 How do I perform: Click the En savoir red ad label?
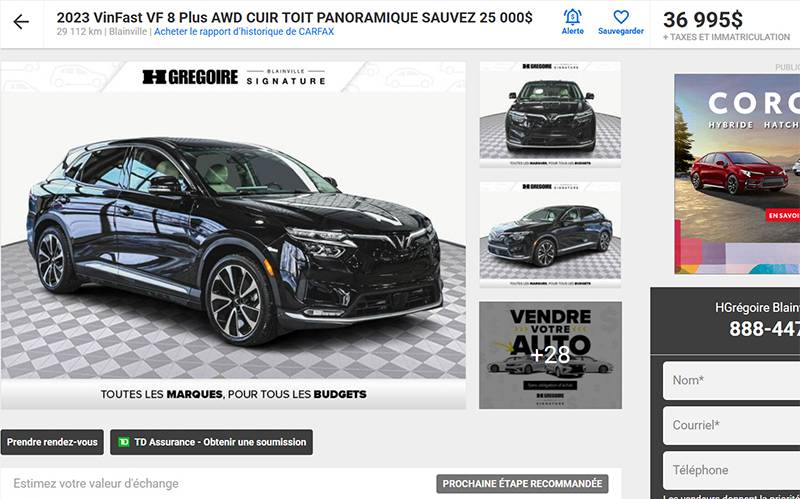[783, 215]
